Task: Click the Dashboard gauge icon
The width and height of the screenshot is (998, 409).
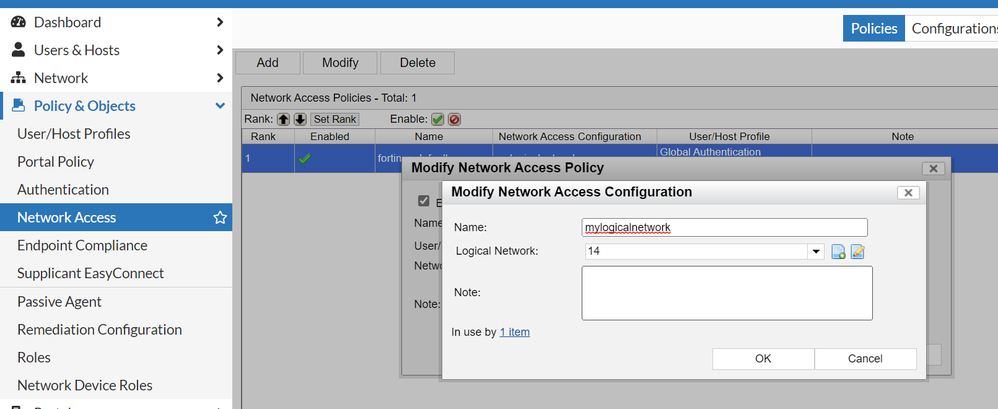Action: (18, 22)
